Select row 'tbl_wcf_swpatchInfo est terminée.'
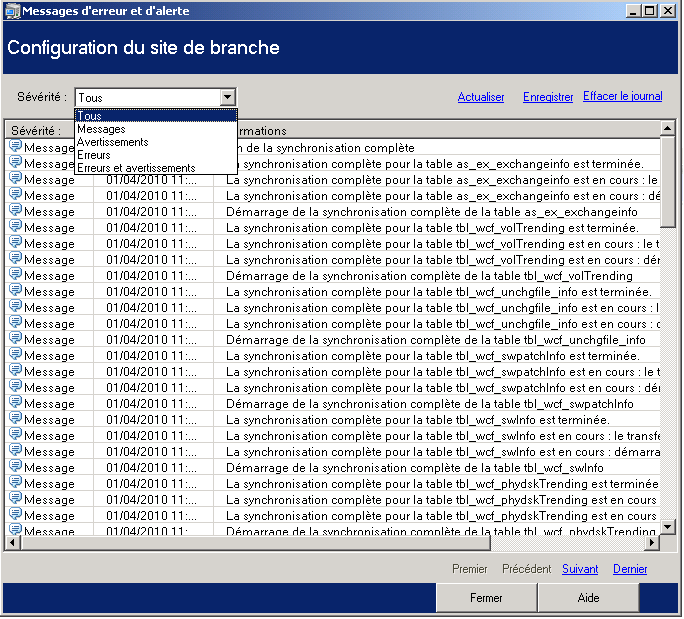Screen dimensions: 684x619 tap(332, 356)
